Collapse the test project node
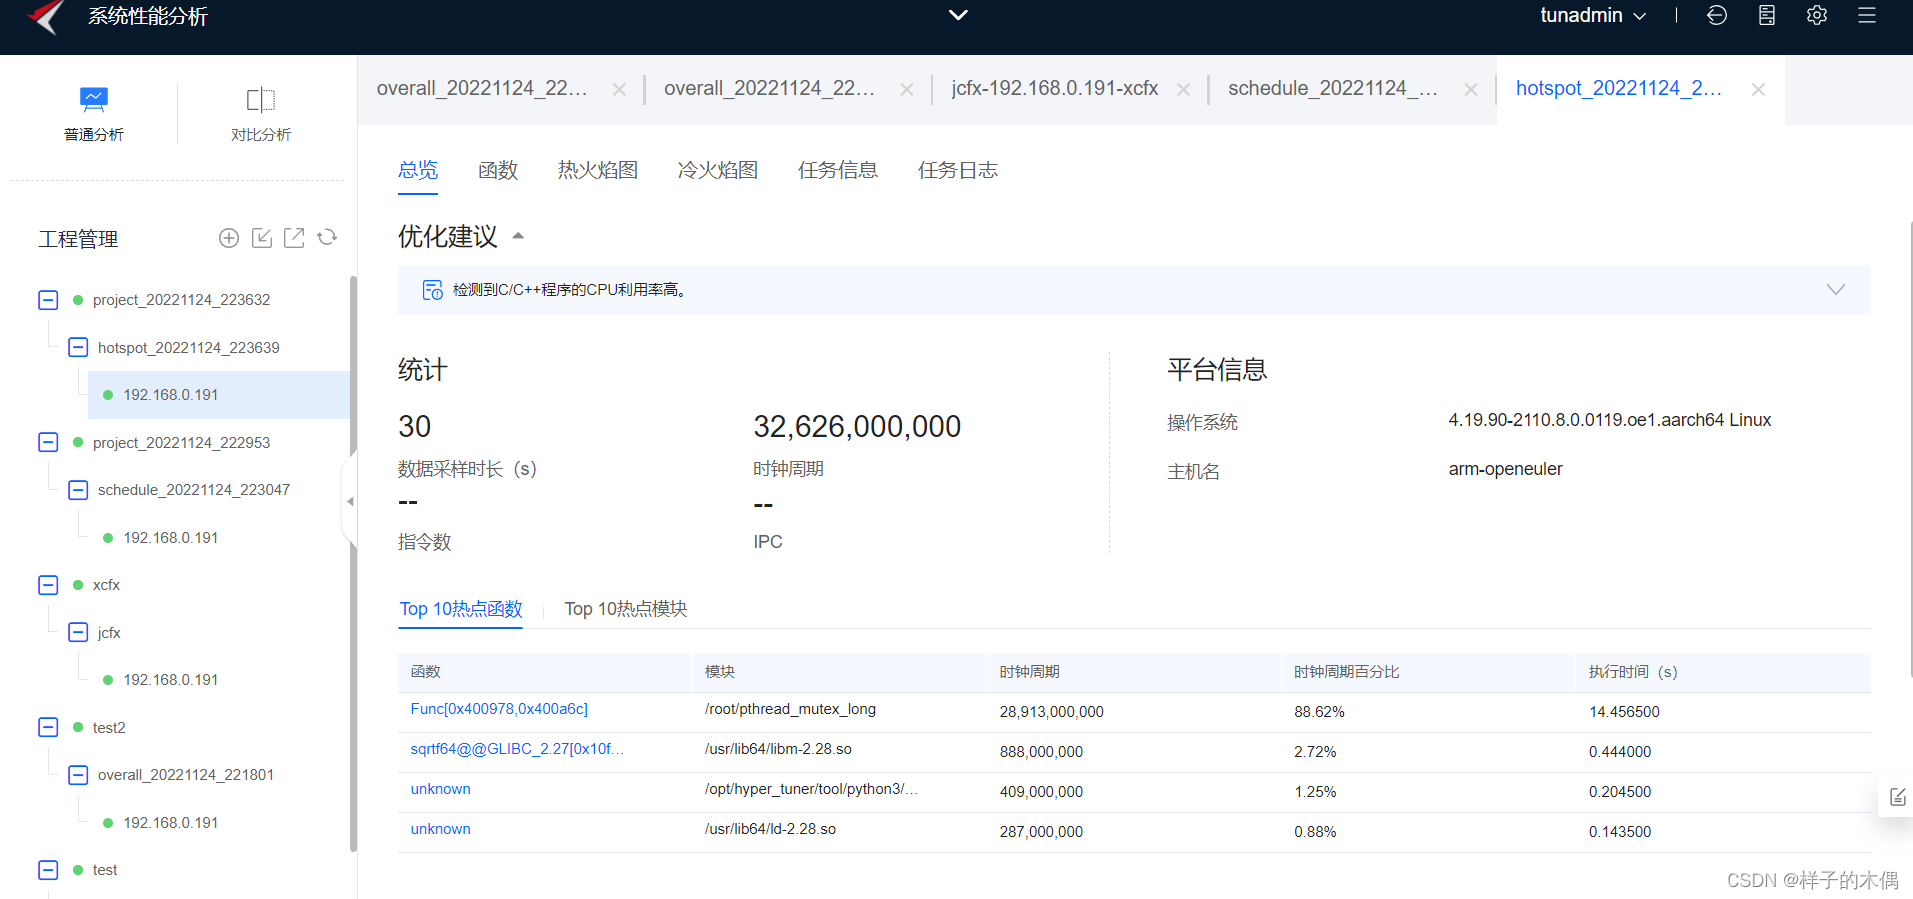1913x899 pixels. pyautogui.click(x=48, y=870)
